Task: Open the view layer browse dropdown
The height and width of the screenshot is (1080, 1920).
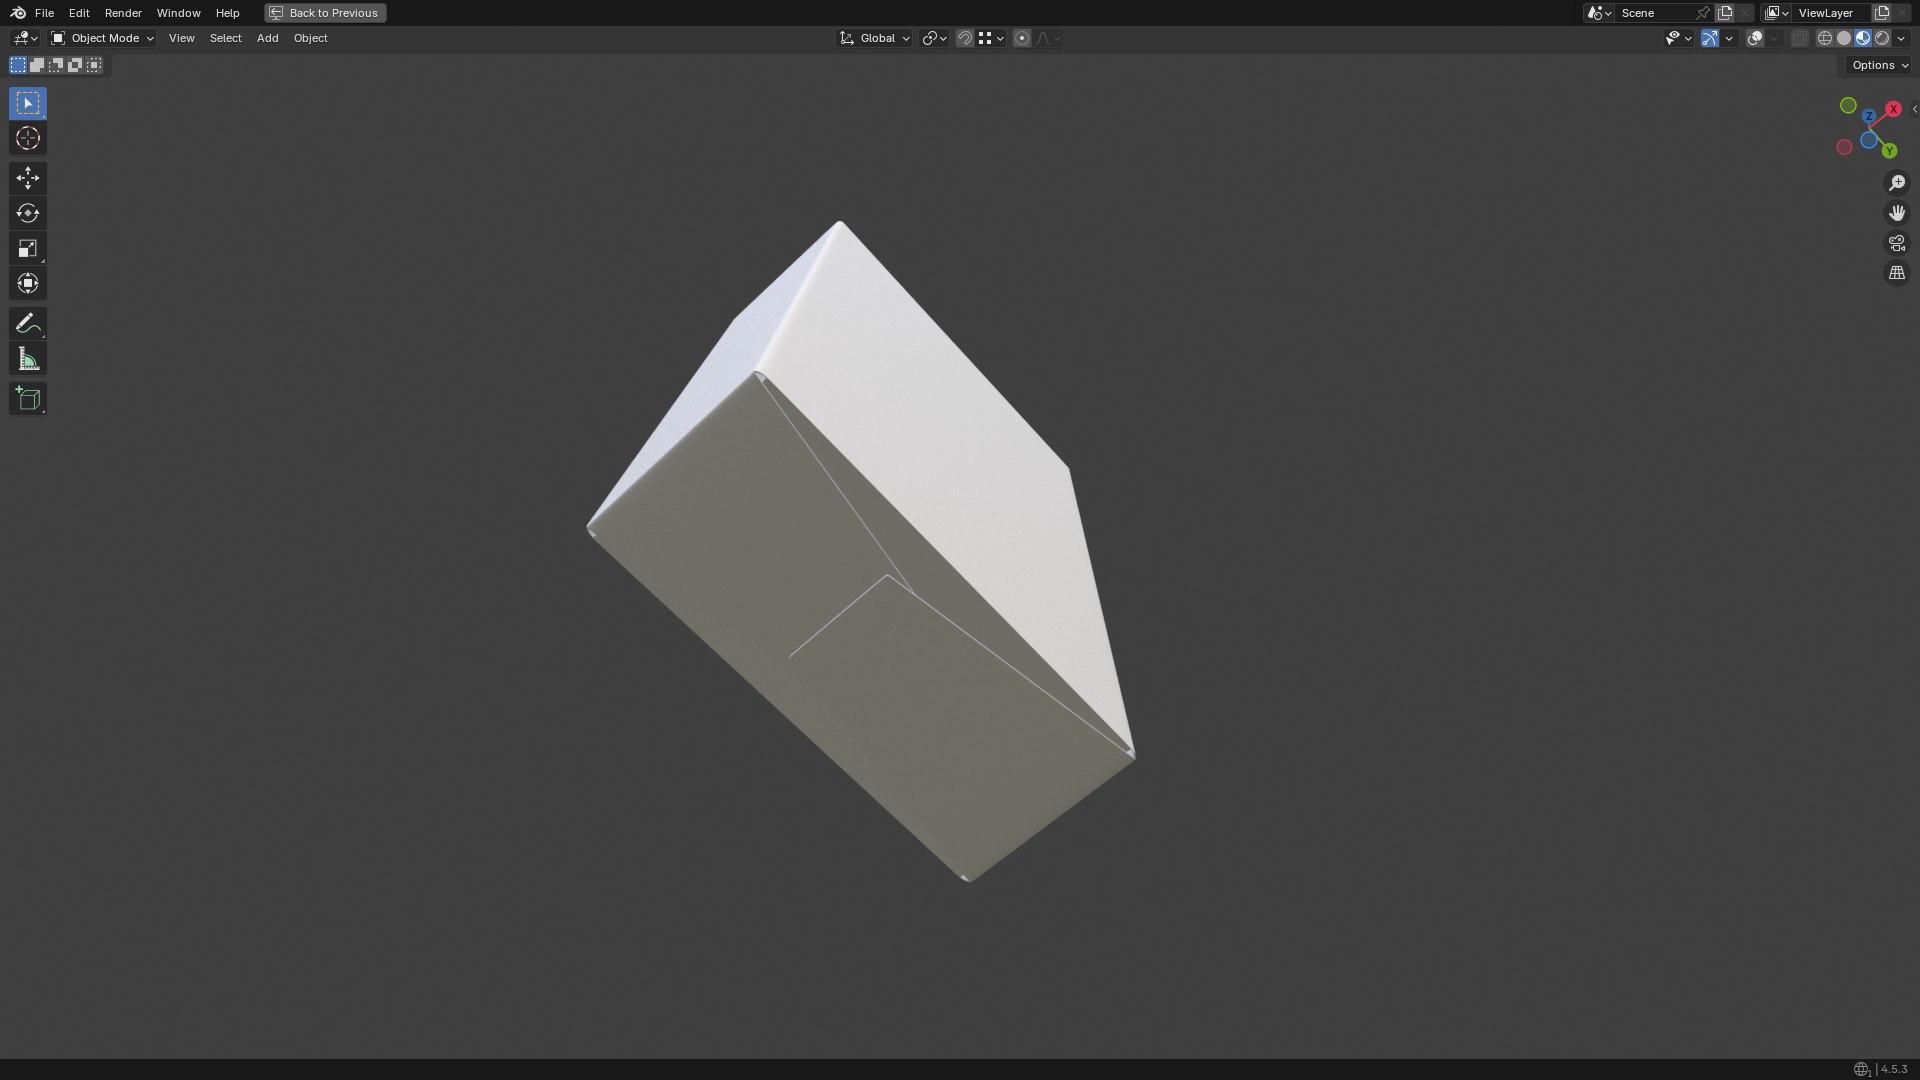Action: tap(1777, 13)
